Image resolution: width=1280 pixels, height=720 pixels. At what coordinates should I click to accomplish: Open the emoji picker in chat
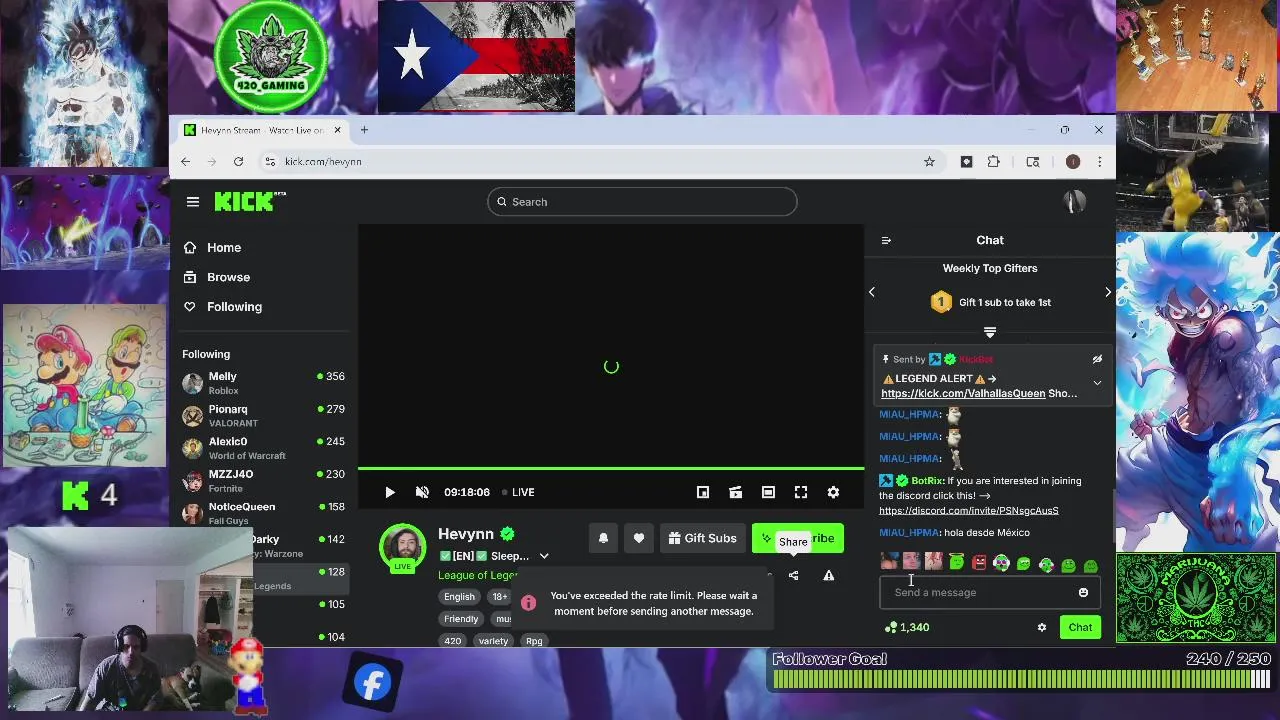pyautogui.click(x=1083, y=593)
